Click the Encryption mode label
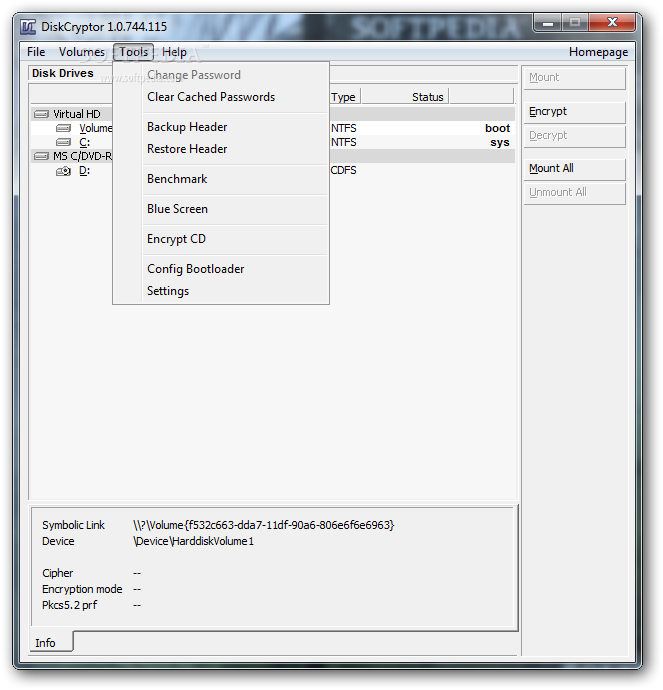This screenshot has width=663, height=690. point(82,589)
